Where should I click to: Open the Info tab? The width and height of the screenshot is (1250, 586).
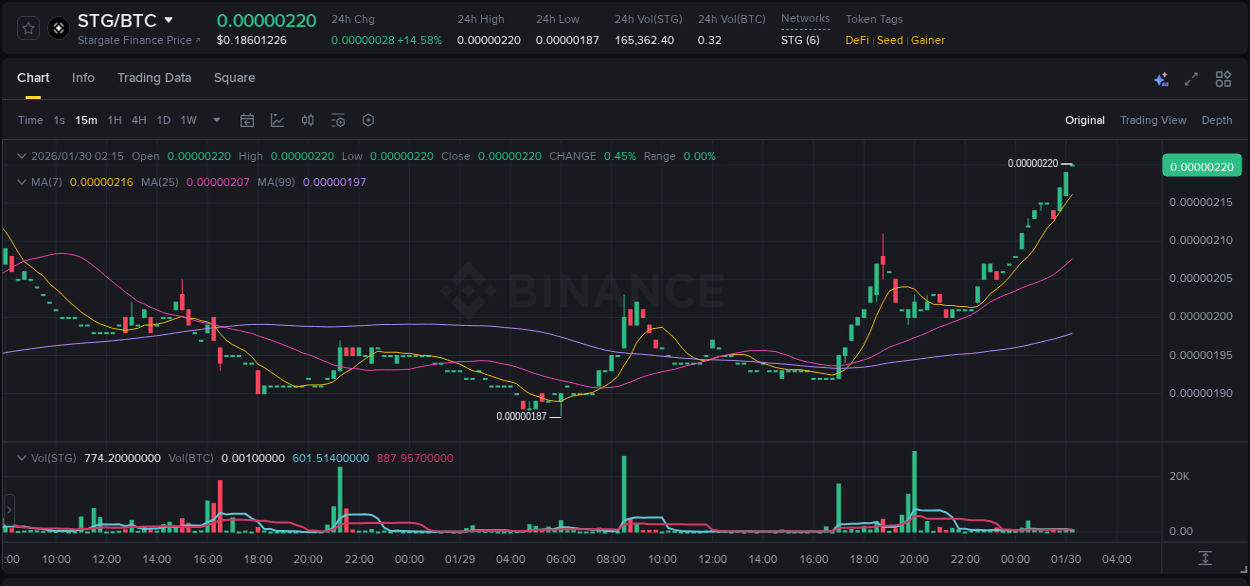coord(83,78)
